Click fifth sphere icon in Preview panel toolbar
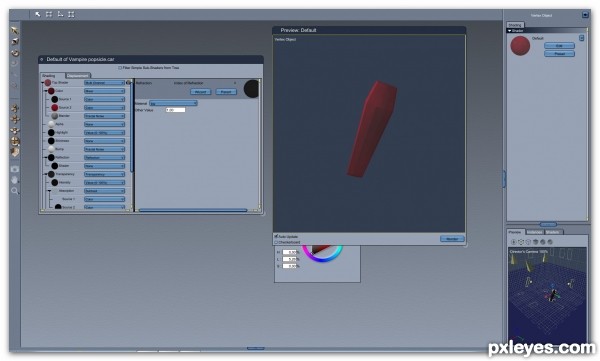 (x=543, y=242)
